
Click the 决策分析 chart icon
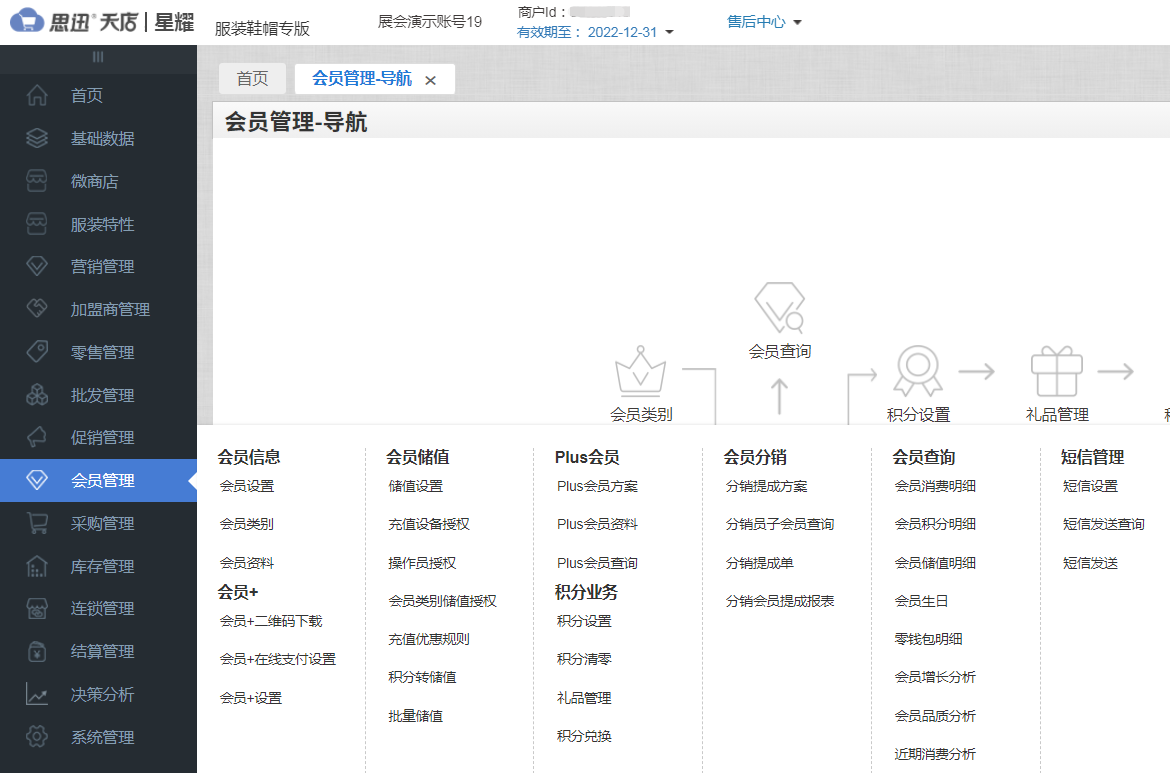pyautogui.click(x=36, y=694)
